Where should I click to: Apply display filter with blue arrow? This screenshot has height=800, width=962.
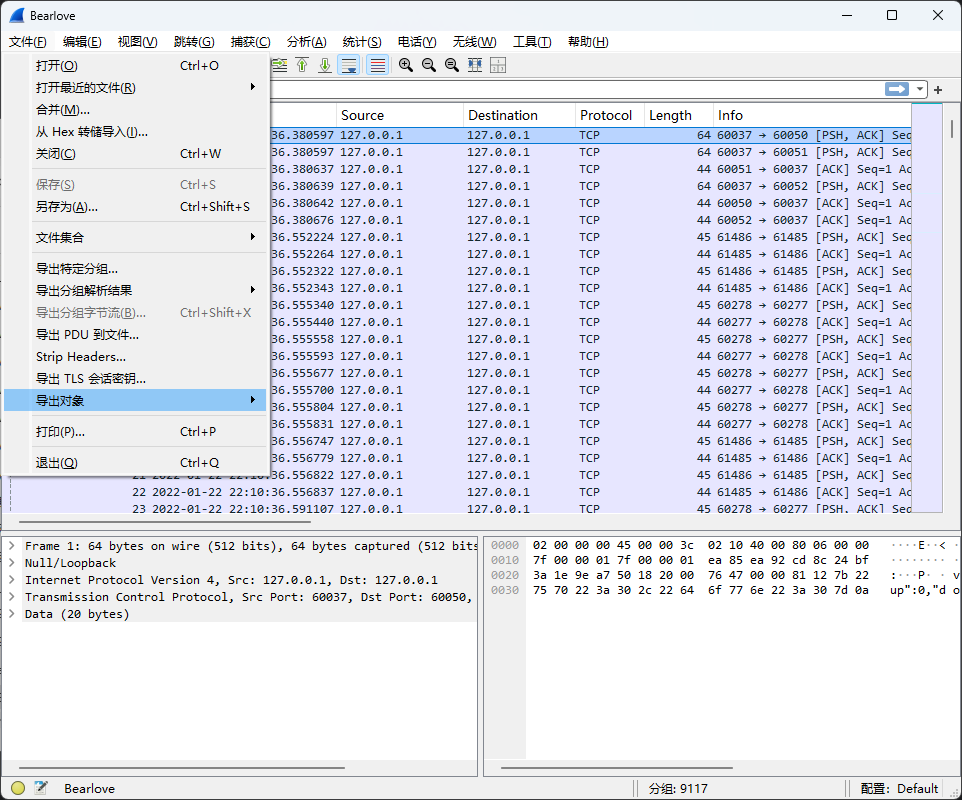point(897,90)
